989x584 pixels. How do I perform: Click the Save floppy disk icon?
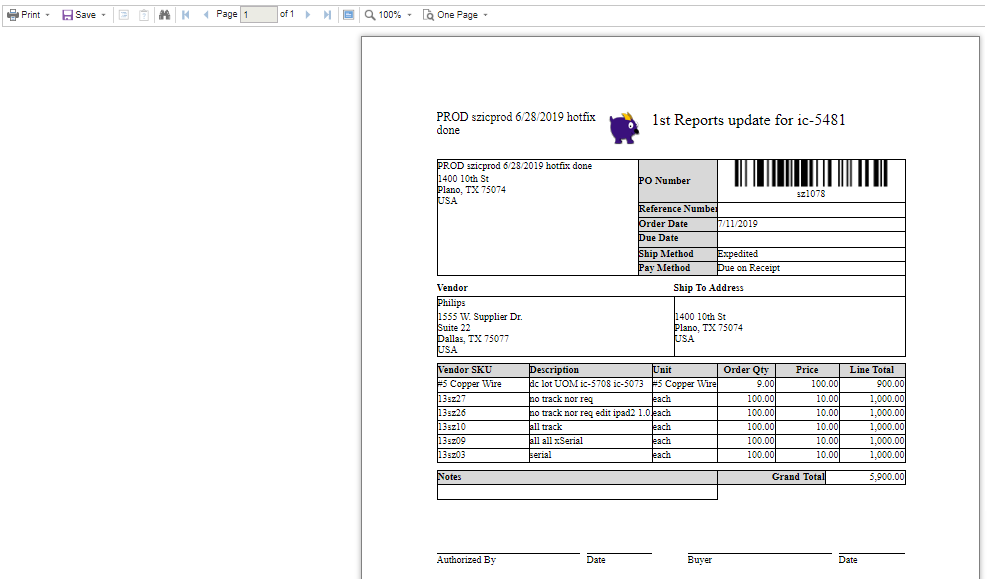68,15
